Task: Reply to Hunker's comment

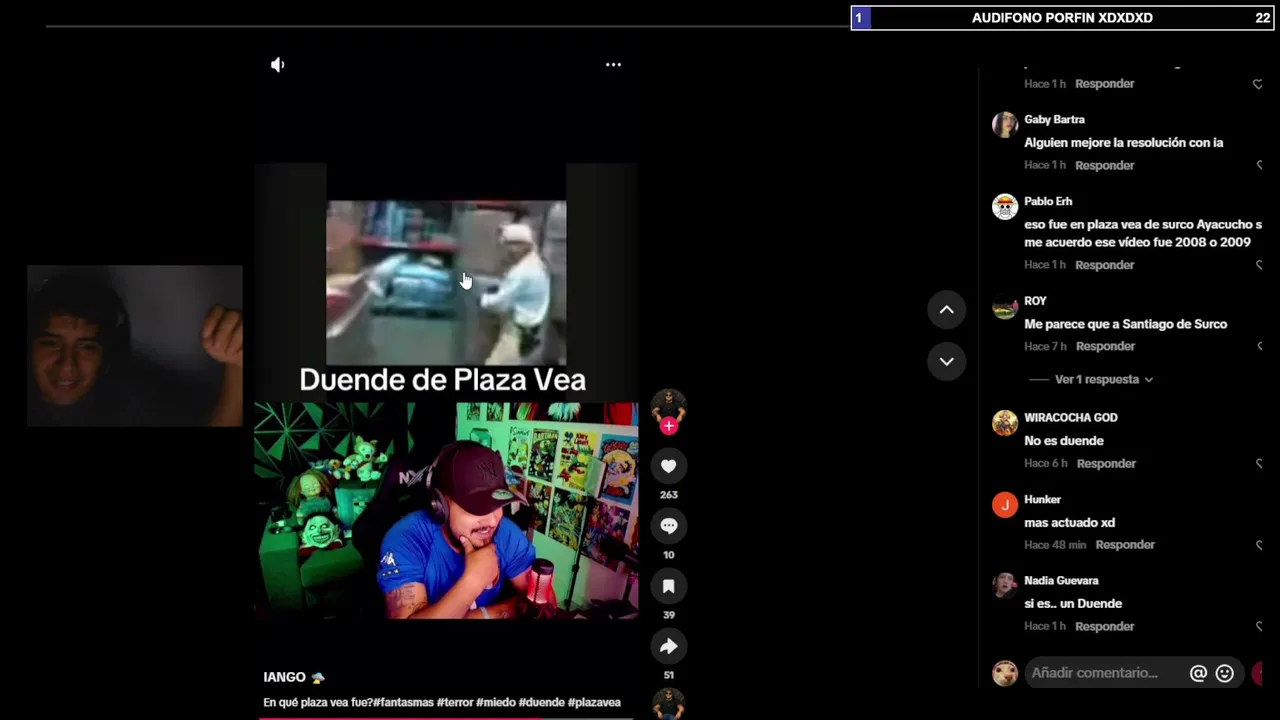Action: (1125, 545)
